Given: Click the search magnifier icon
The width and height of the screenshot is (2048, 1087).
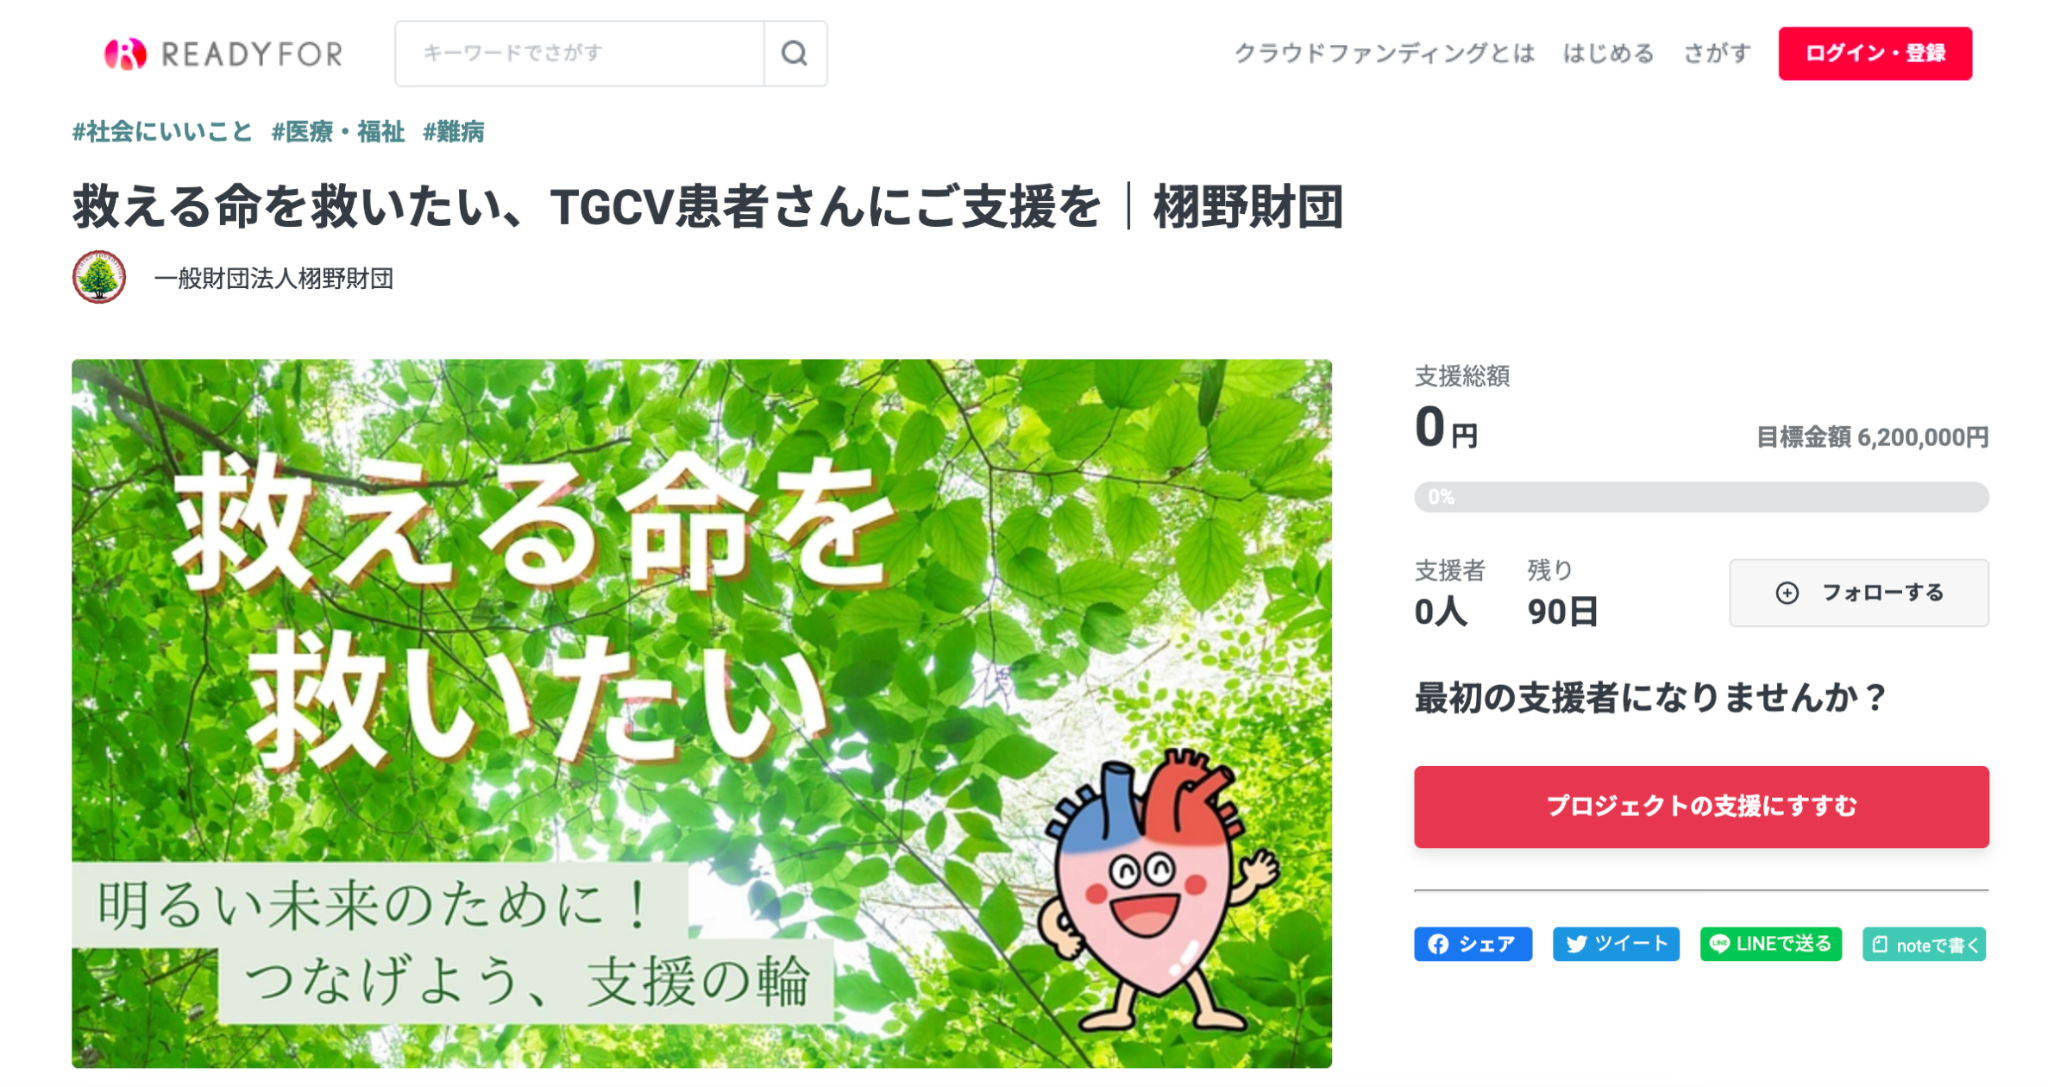Looking at the screenshot, I should click(x=795, y=53).
